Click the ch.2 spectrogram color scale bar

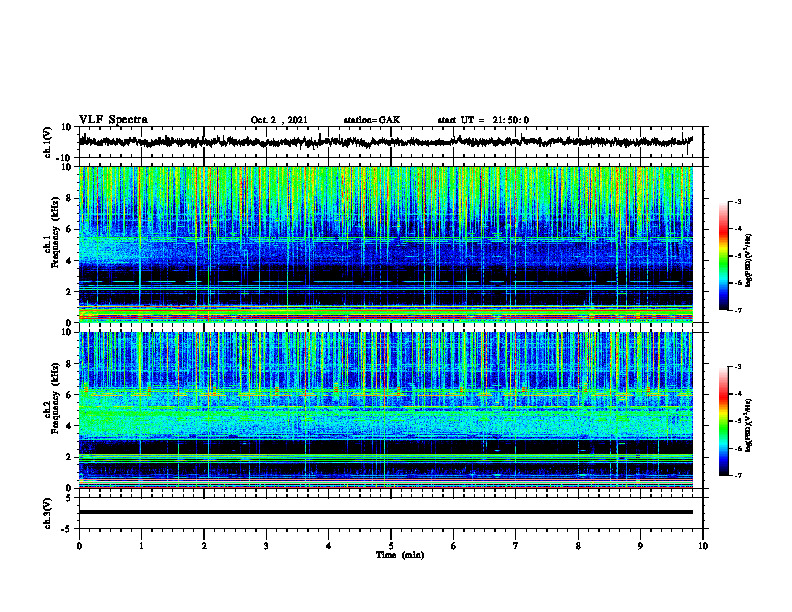pos(723,421)
